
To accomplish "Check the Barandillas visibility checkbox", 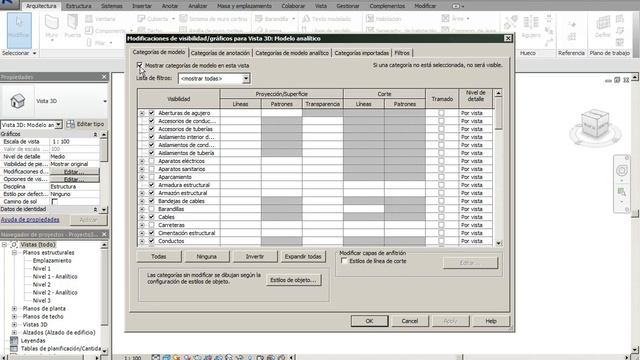I will click(x=151, y=209).
